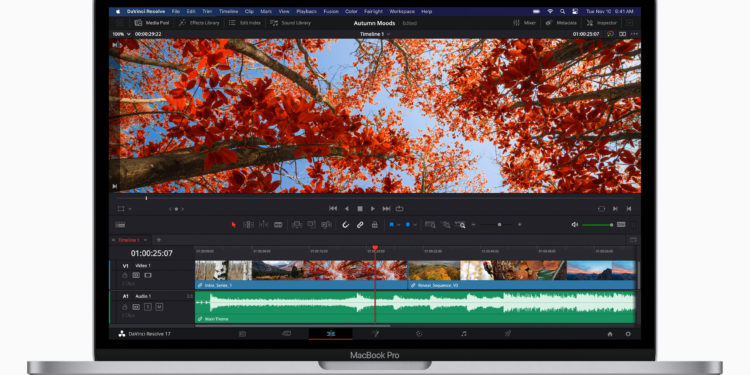Open the Clip menu
Screen dimensions: 750x375
click(249, 11)
